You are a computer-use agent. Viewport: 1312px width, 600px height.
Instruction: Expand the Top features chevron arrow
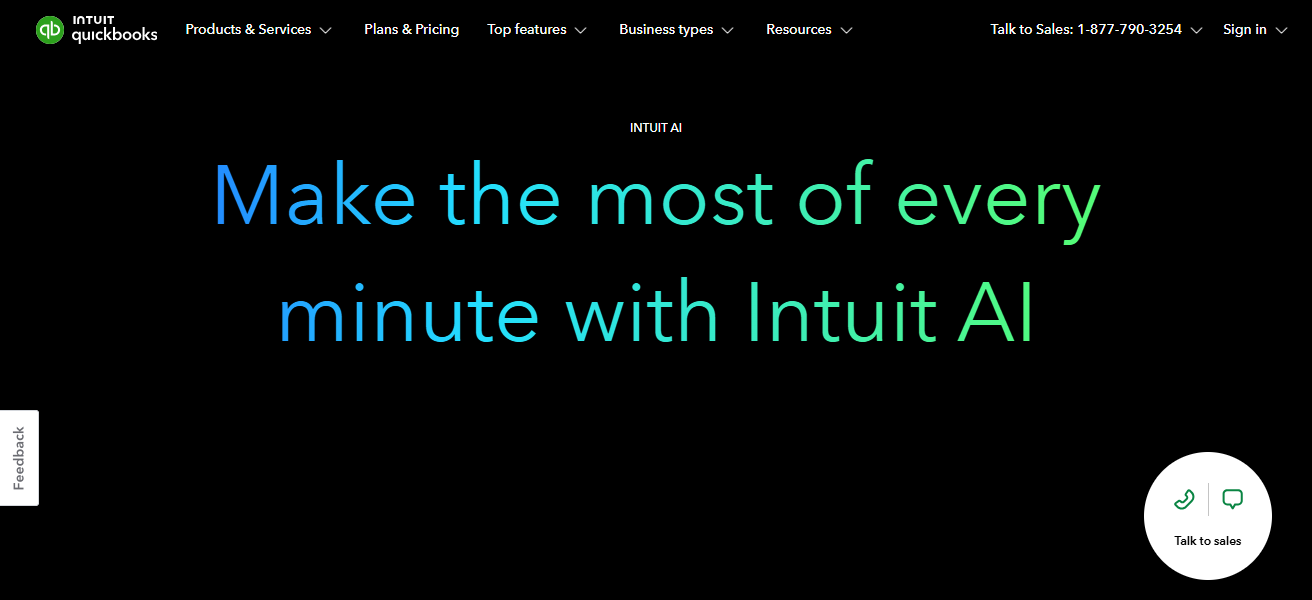[x=582, y=31]
